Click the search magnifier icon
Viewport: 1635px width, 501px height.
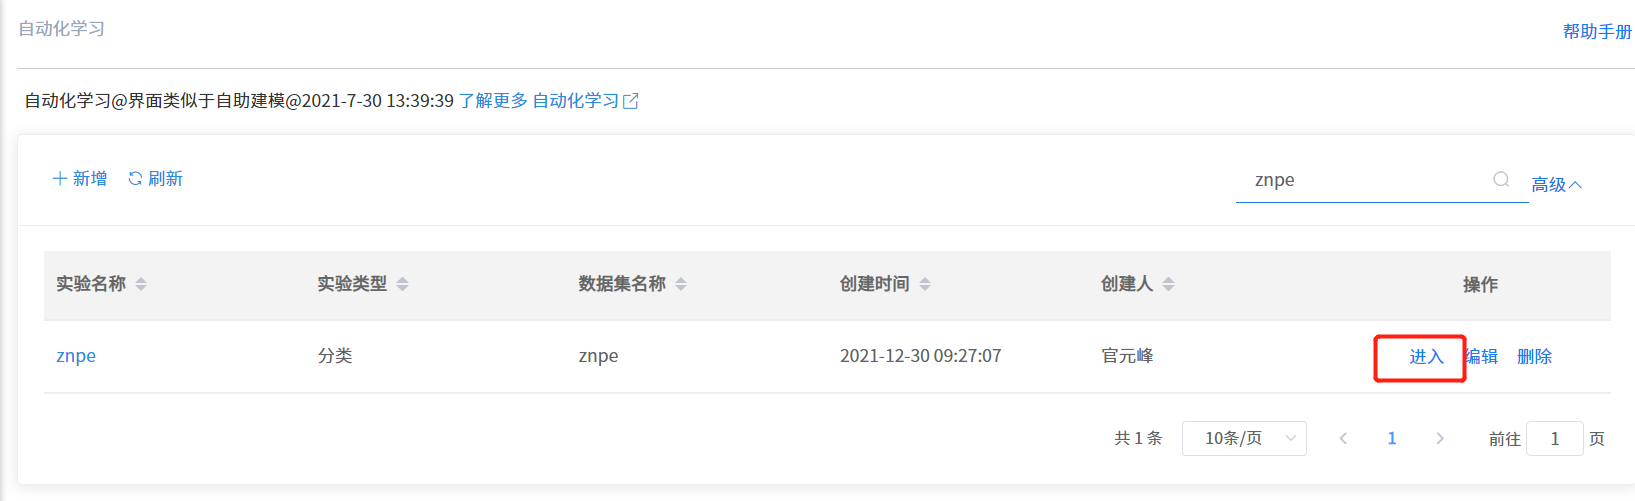coord(1501,179)
